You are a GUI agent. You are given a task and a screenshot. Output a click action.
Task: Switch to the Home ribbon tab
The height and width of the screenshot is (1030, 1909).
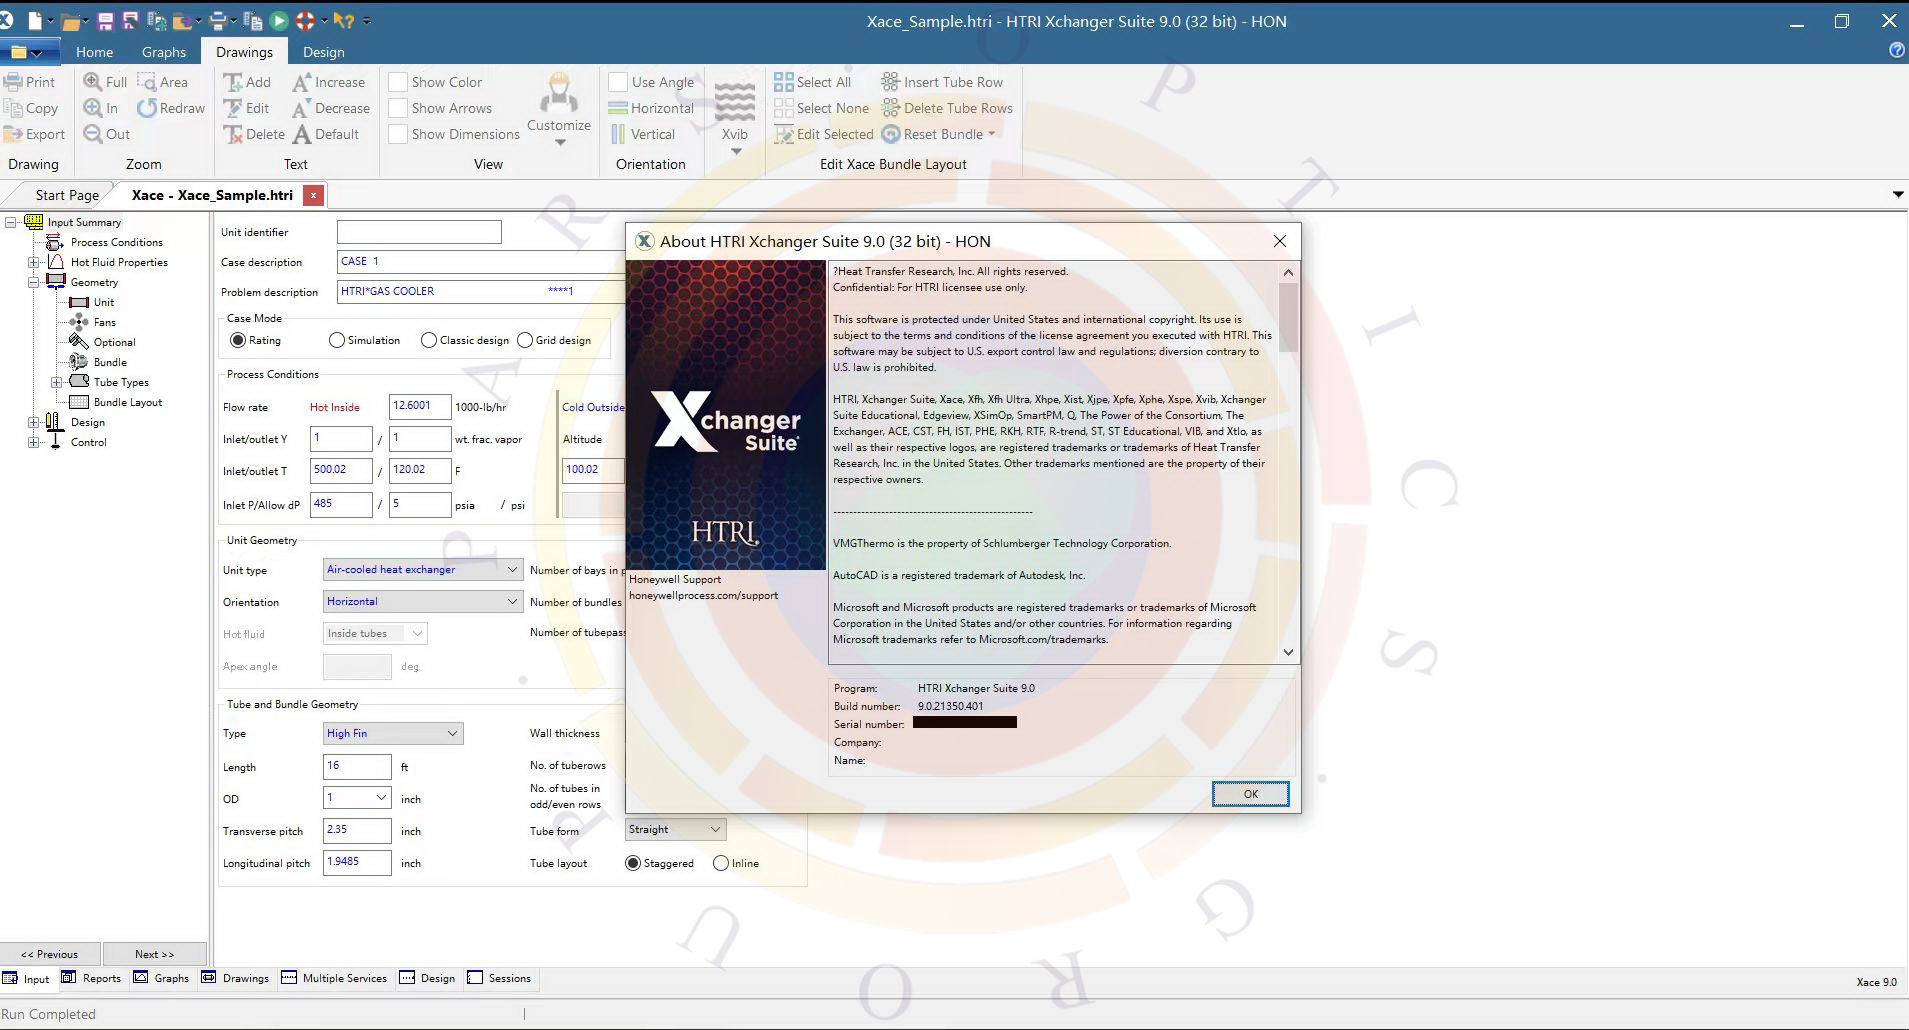pos(94,52)
